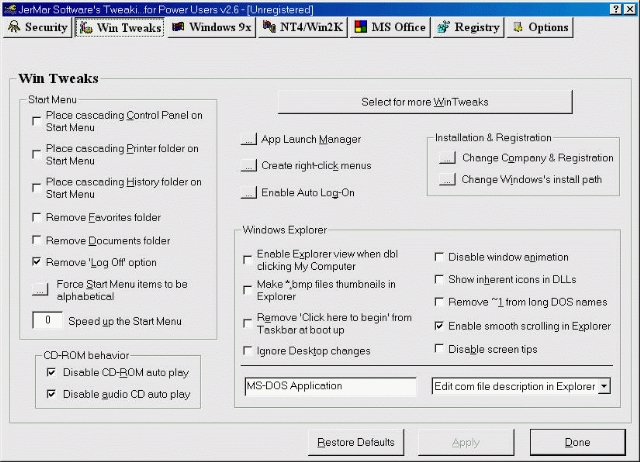Click the MS-DOS Application text field
Image resolution: width=640 pixels, height=462 pixels.
pyautogui.click(x=330, y=386)
